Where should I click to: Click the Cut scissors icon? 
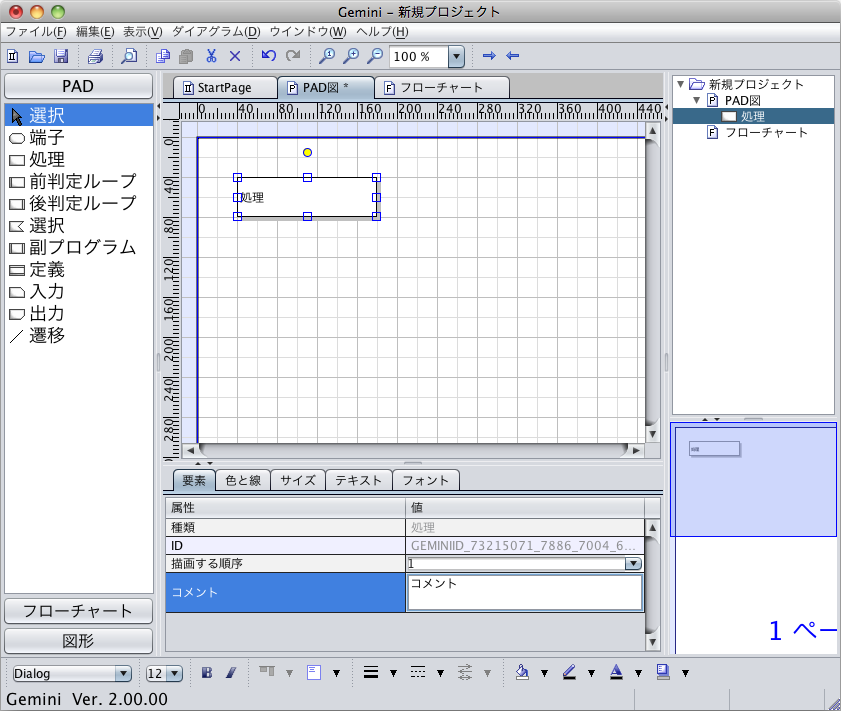click(x=211, y=56)
